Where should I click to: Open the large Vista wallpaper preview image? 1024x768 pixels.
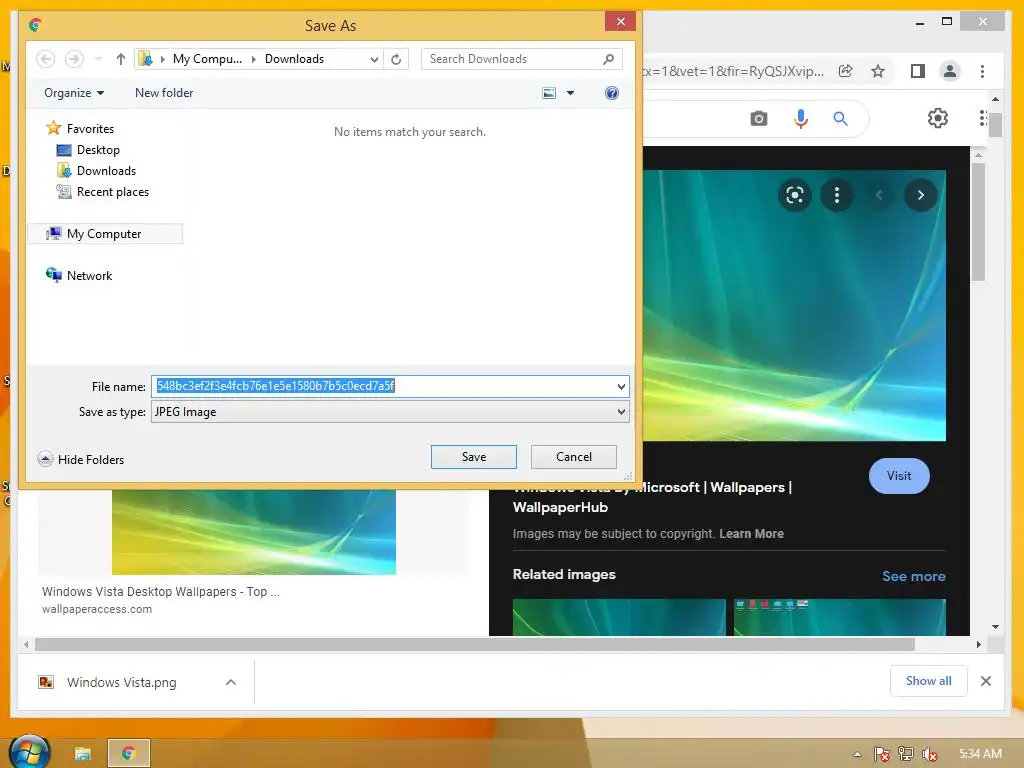794,305
